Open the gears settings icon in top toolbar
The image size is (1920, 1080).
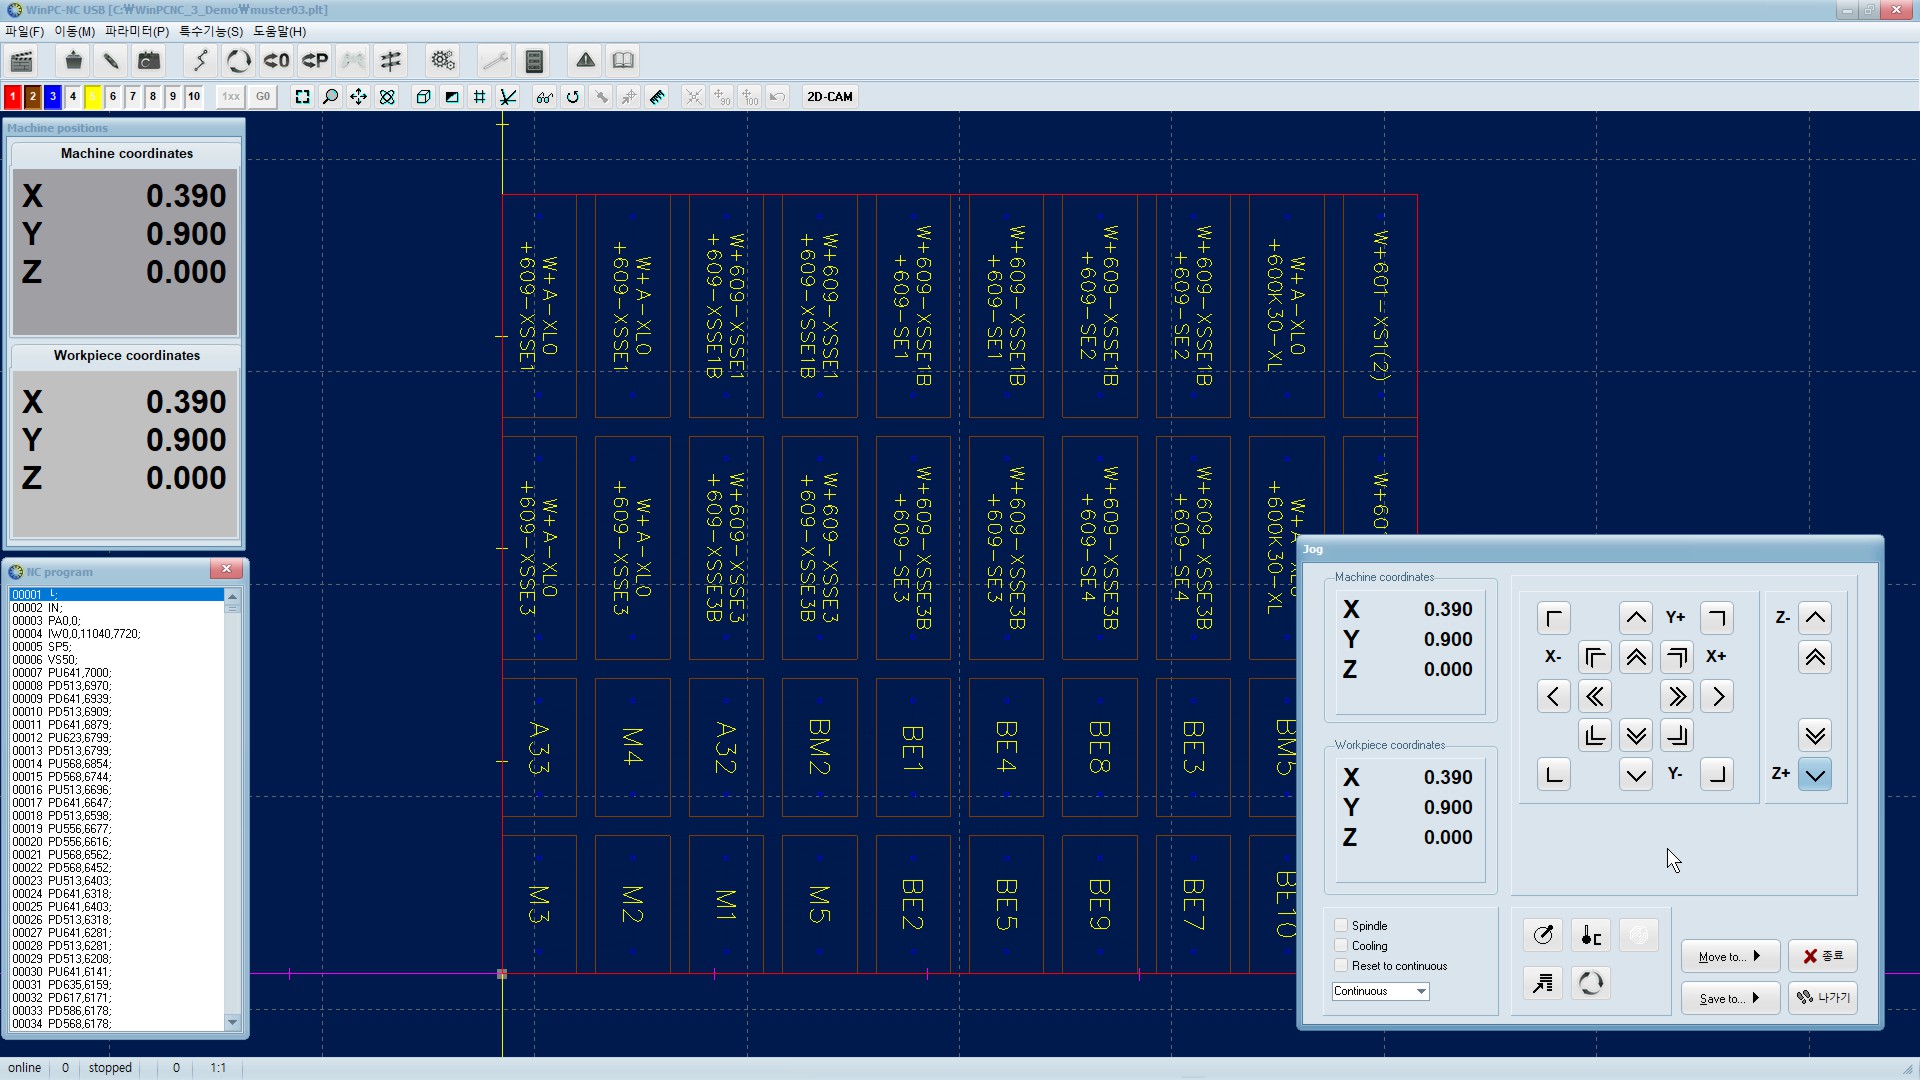pos(443,61)
